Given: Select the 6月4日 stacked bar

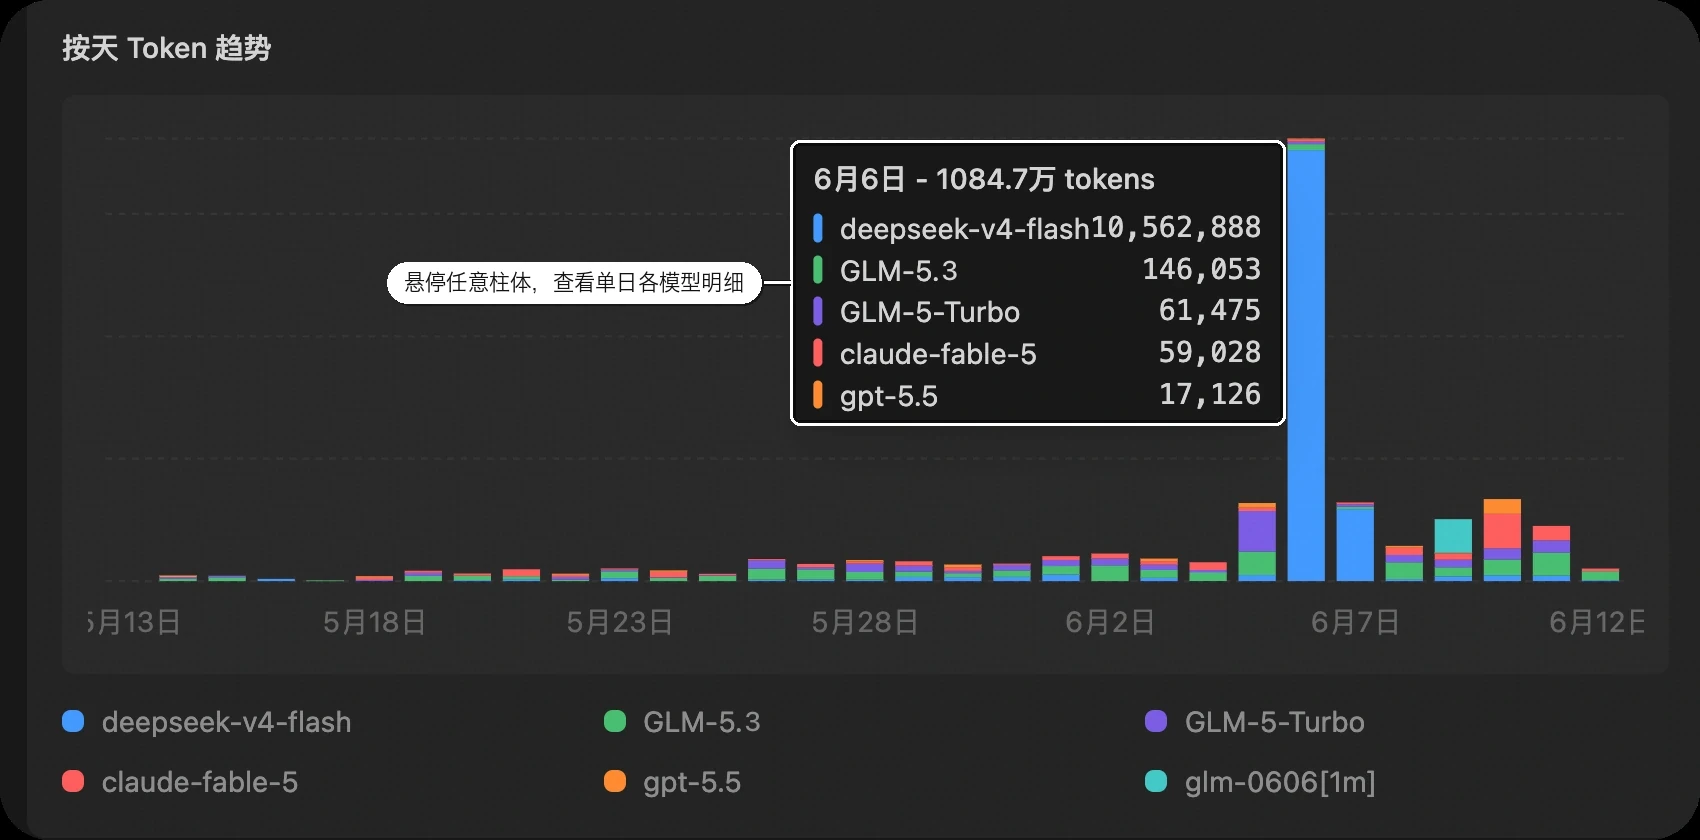Looking at the screenshot, I should (x=1208, y=572).
